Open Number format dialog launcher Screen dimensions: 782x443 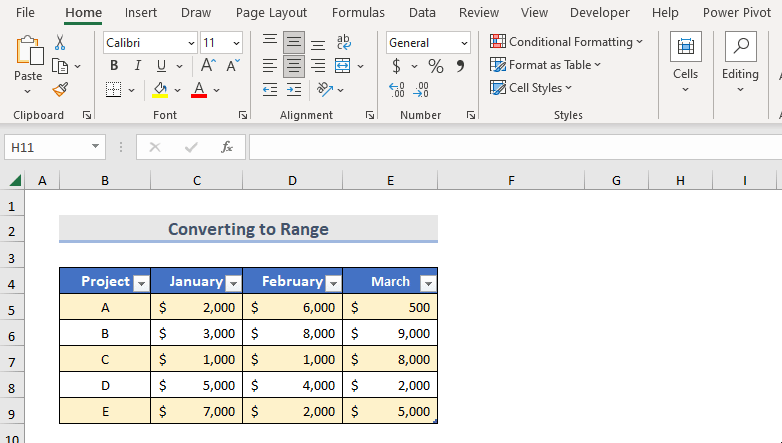pos(470,115)
